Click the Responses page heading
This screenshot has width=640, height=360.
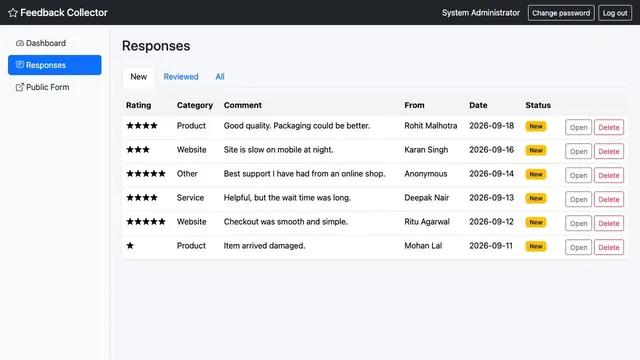pyautogui.click(x=156, y=46)
